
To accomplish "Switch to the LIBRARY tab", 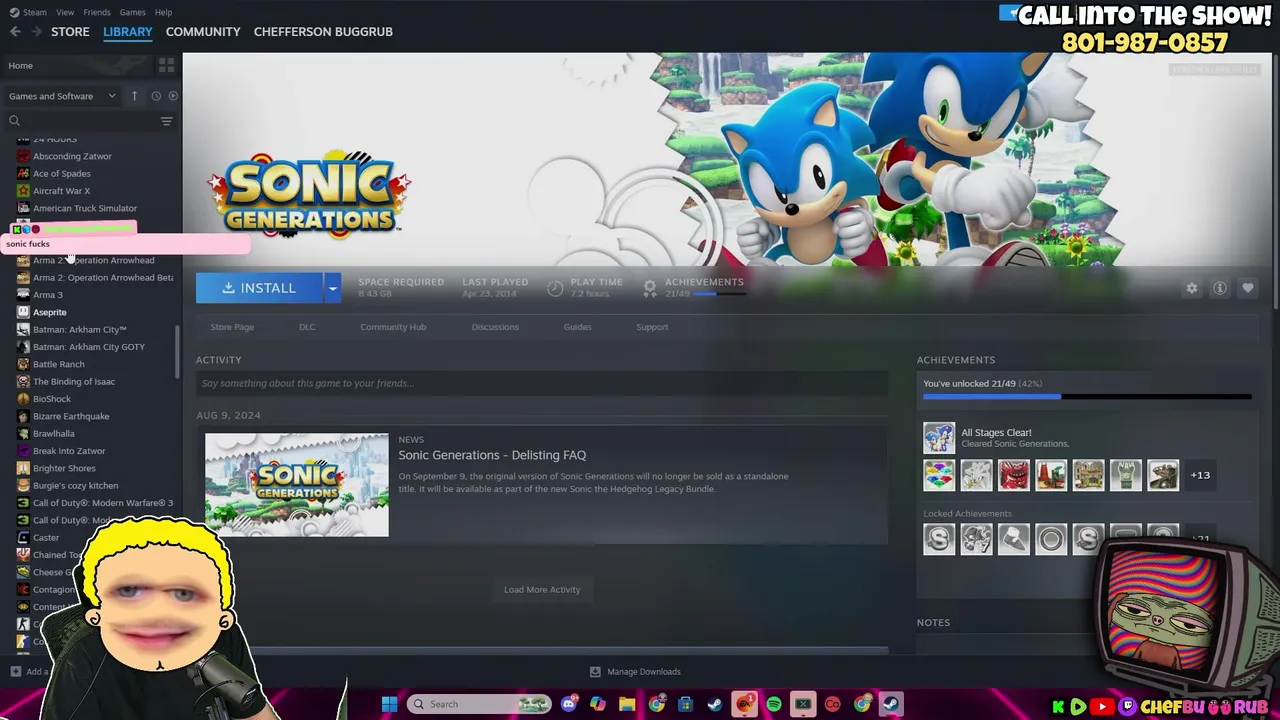I will (128, 32).
